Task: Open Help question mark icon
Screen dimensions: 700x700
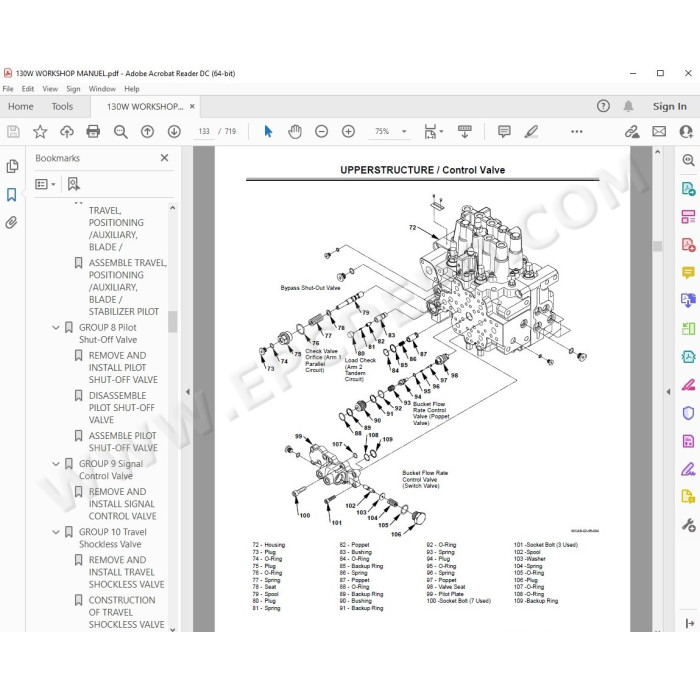Action: (x=603, y=106)
